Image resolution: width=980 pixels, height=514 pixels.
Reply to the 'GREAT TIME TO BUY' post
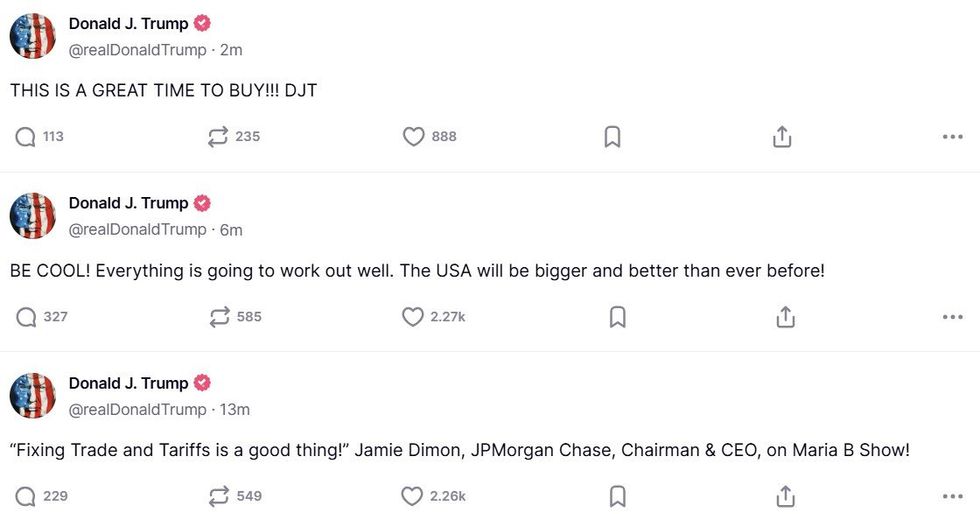26,136
